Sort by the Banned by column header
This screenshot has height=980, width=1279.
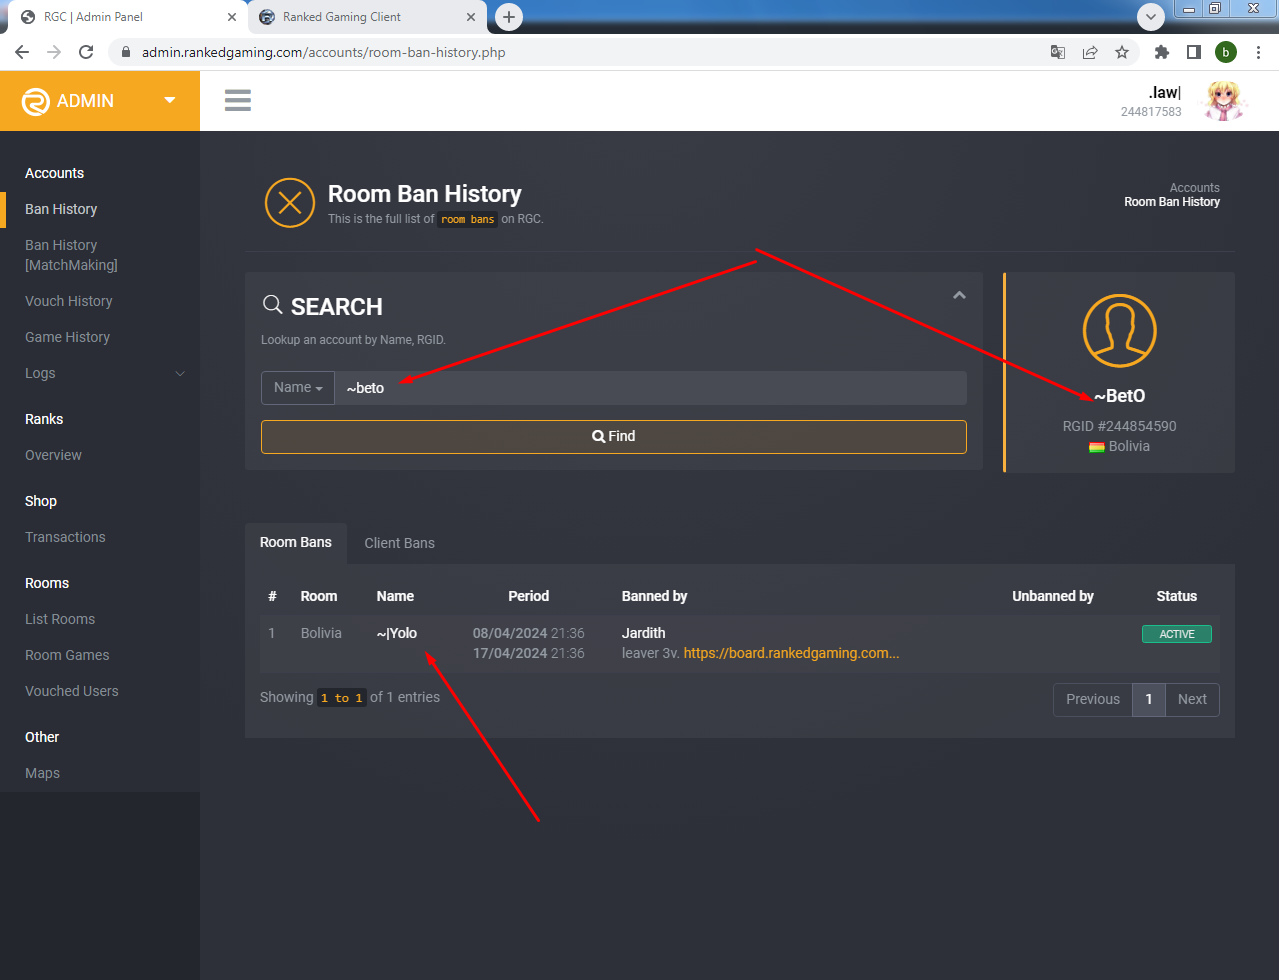tap(655, 596)
